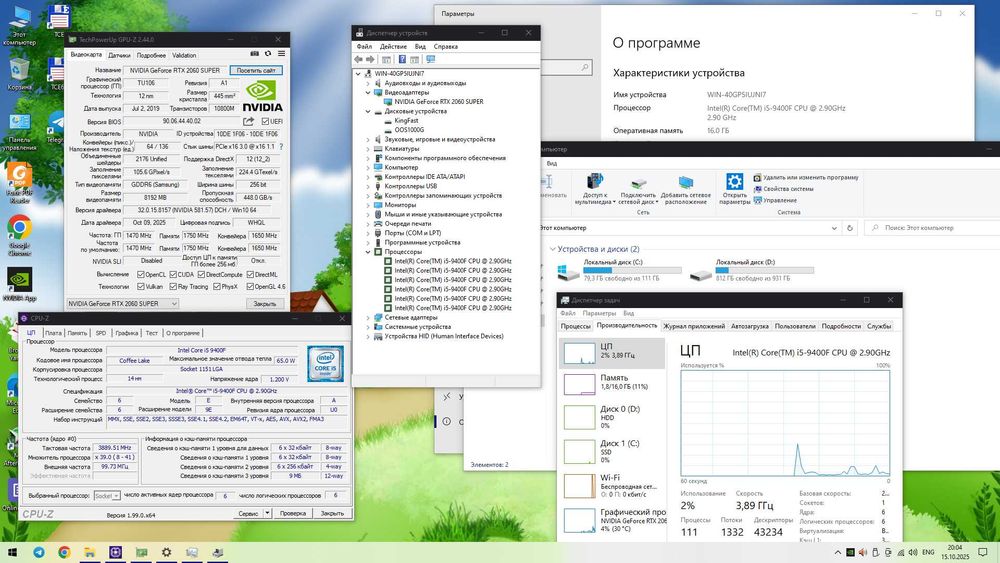The height and width of the screenshot is (563, 1000).
Task: Collapse Видеоадаптеры tree node
Action: tap(368, 92)
